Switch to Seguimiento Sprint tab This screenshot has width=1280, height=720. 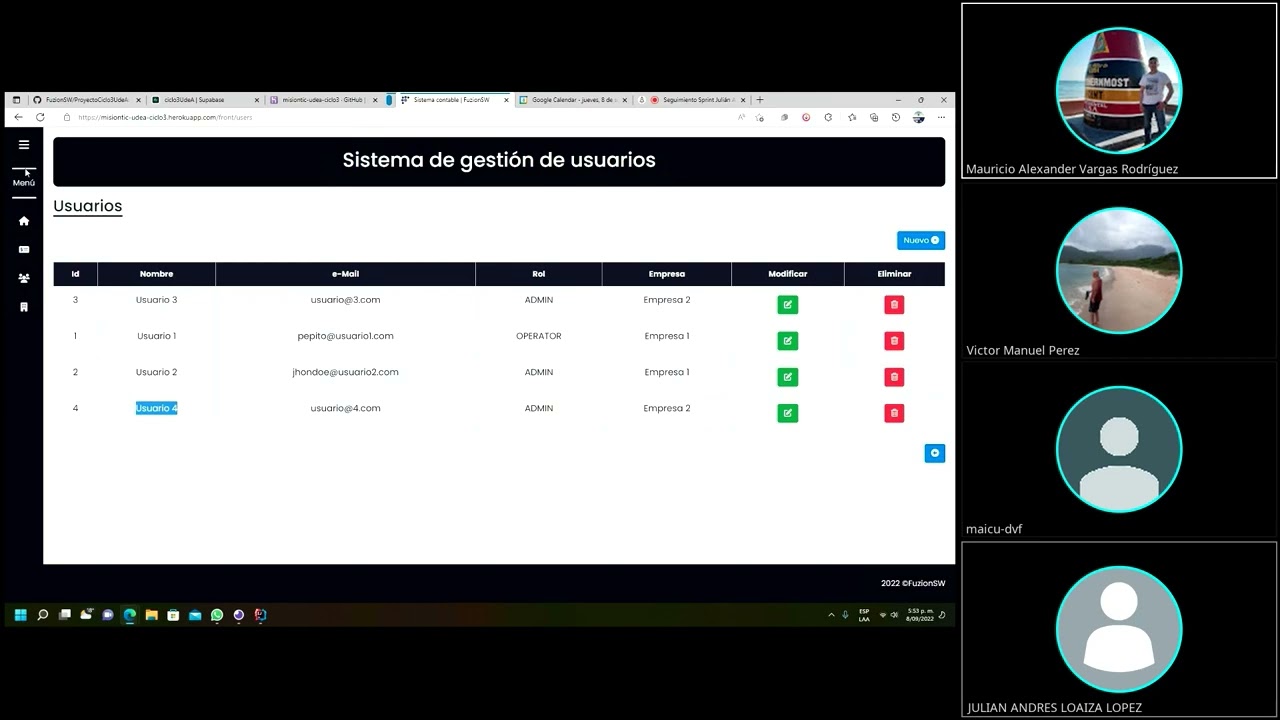[692, 100]
